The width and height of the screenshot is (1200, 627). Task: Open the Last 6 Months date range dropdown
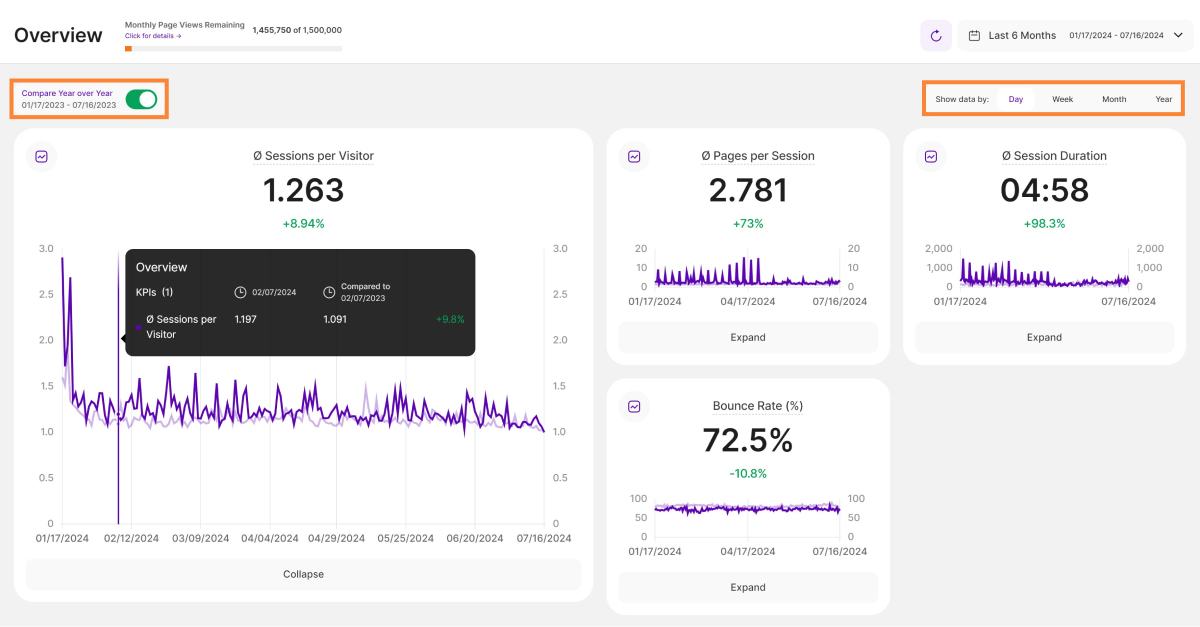tap(1075, 36)
